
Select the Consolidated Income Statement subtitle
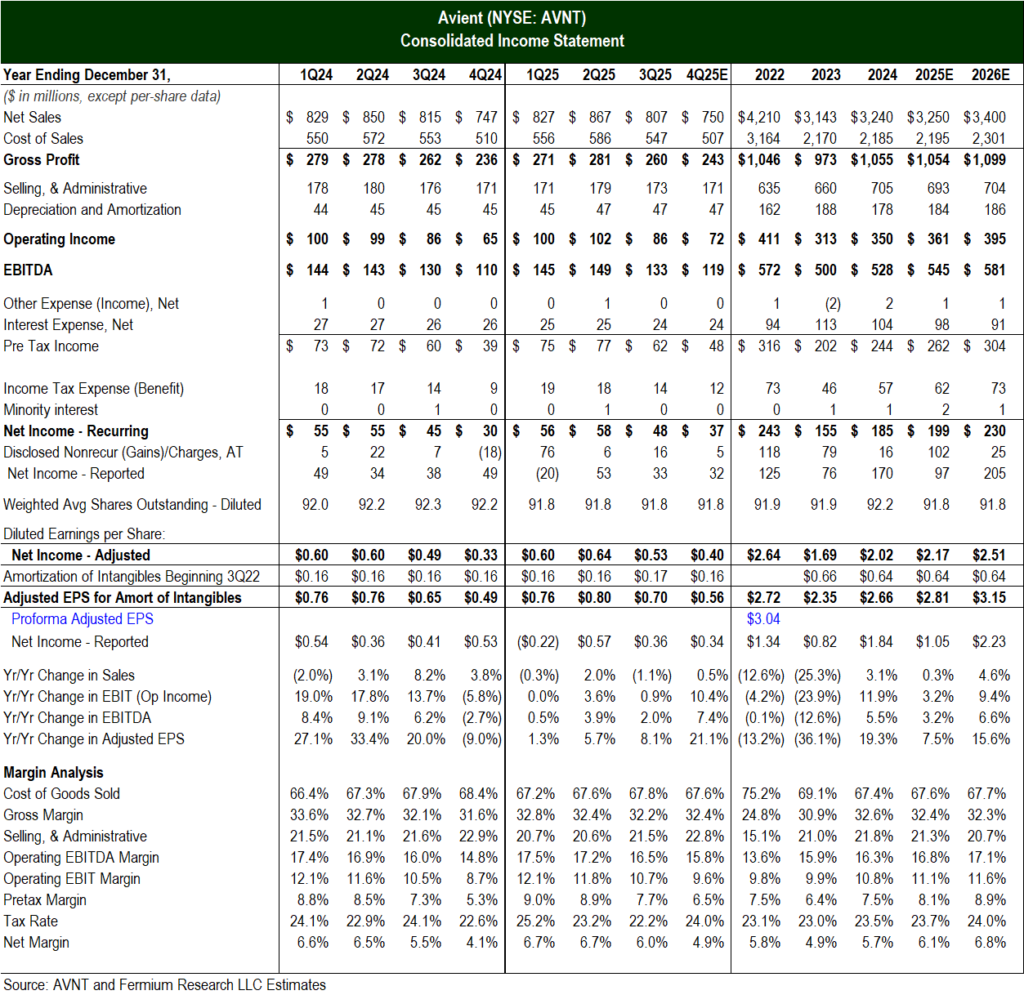tap(511, 41)
